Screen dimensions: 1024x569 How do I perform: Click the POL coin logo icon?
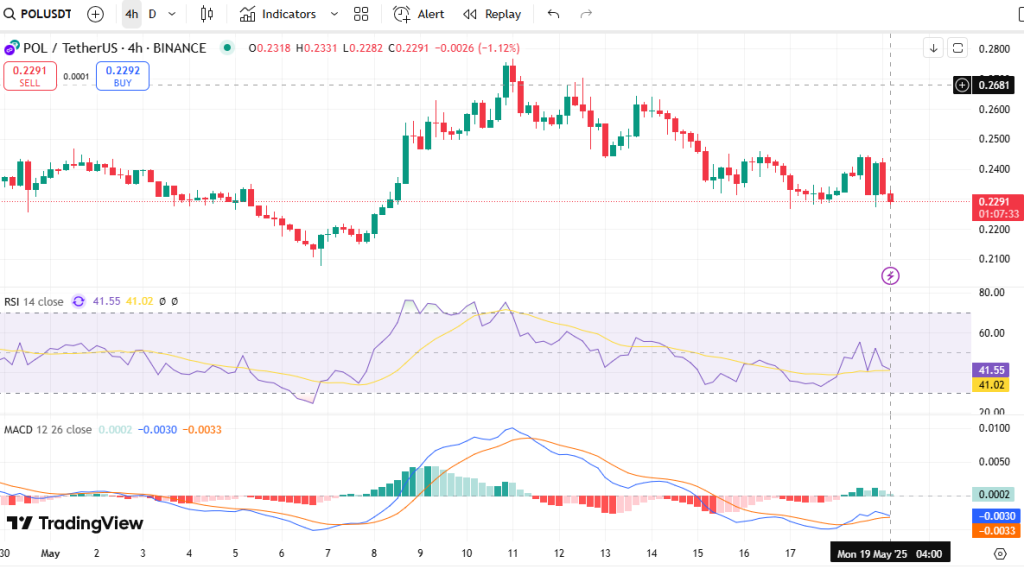click(x=11, y=48)
